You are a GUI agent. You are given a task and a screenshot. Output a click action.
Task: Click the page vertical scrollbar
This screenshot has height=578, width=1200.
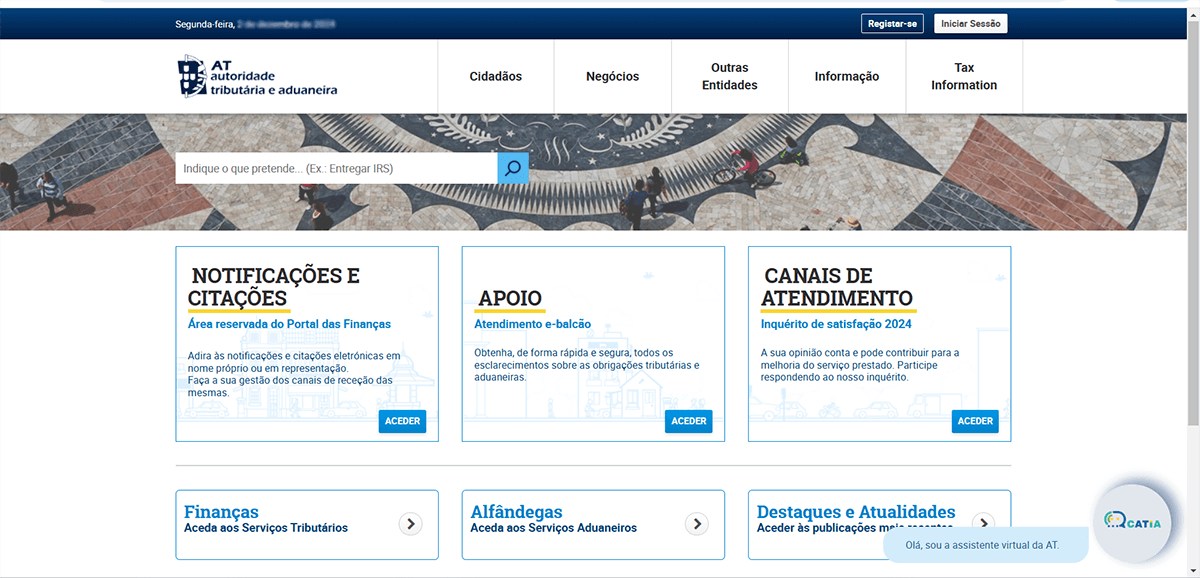click(1194, 220)
